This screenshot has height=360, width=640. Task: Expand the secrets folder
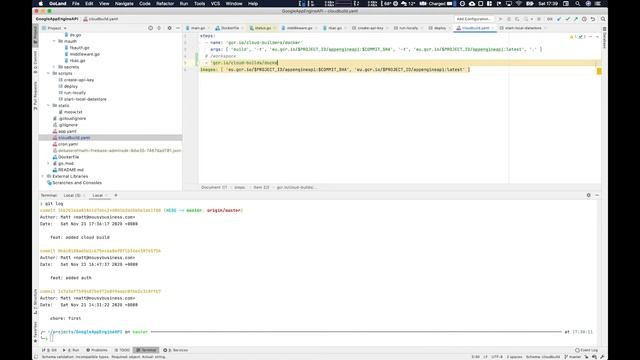pyautogui.click(x=54, y=67)
